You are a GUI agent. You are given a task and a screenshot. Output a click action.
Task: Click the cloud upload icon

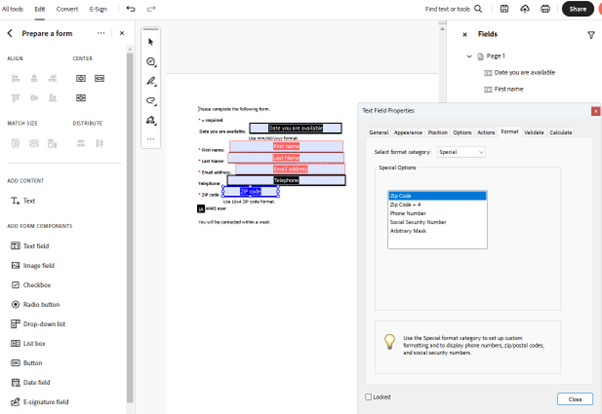525,9
